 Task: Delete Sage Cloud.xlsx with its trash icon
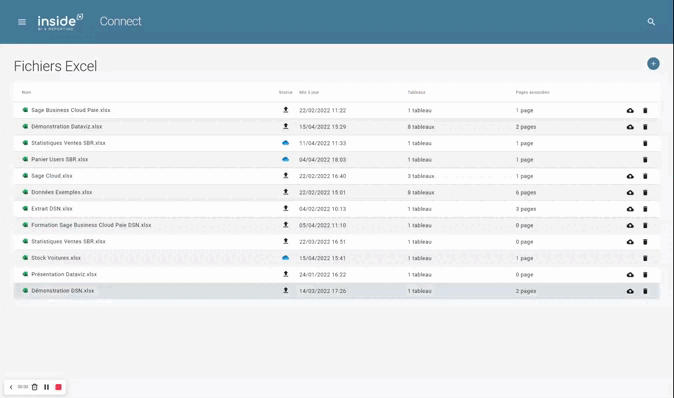(x=645, y=176)
